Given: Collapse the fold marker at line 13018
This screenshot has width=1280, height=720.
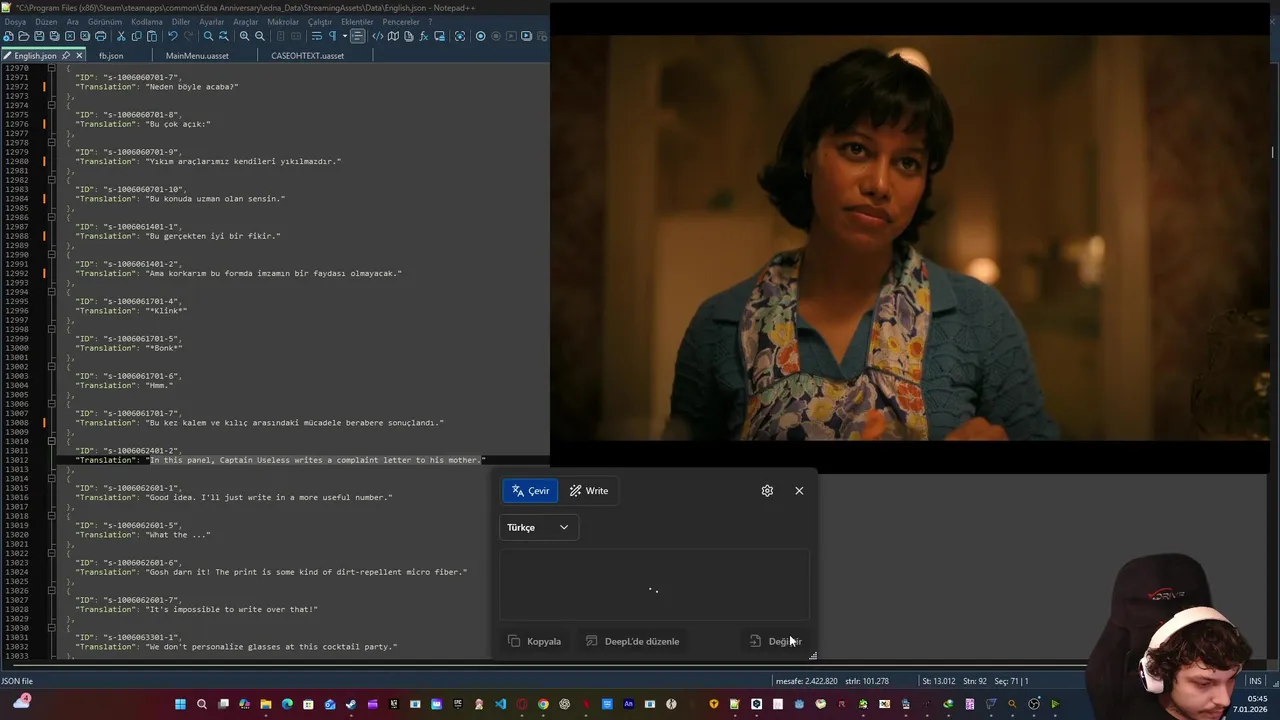Looking at the screenshot, I should click(52, 516).
